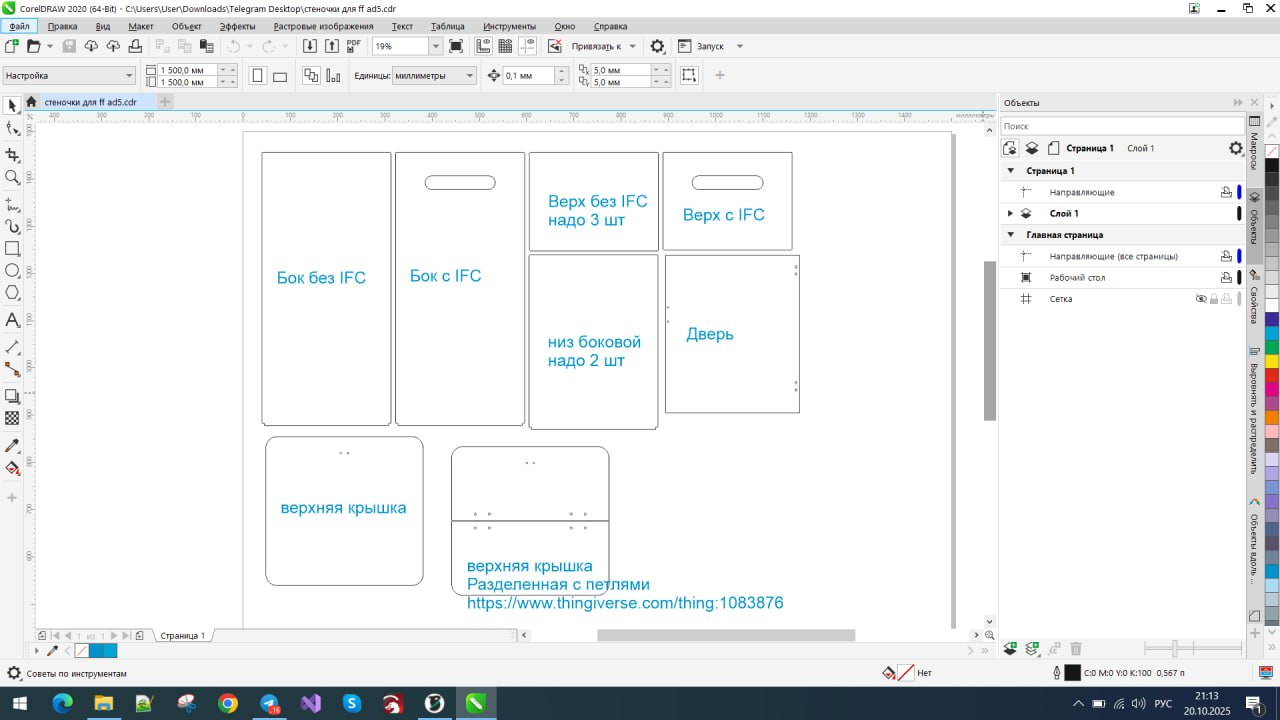Choose the Text tool
The width and height of the screenshot is (1280, 720).
click(x=13, y=320)
